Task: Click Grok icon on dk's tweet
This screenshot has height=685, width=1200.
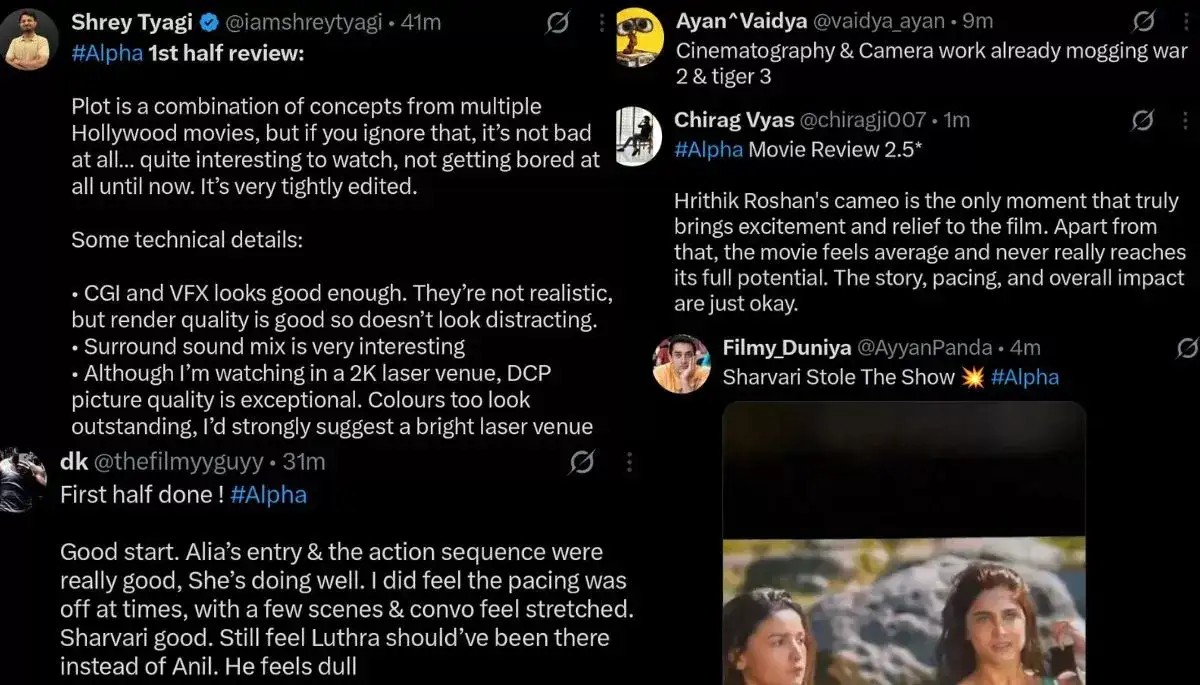Action: click(x=582, y=462)
